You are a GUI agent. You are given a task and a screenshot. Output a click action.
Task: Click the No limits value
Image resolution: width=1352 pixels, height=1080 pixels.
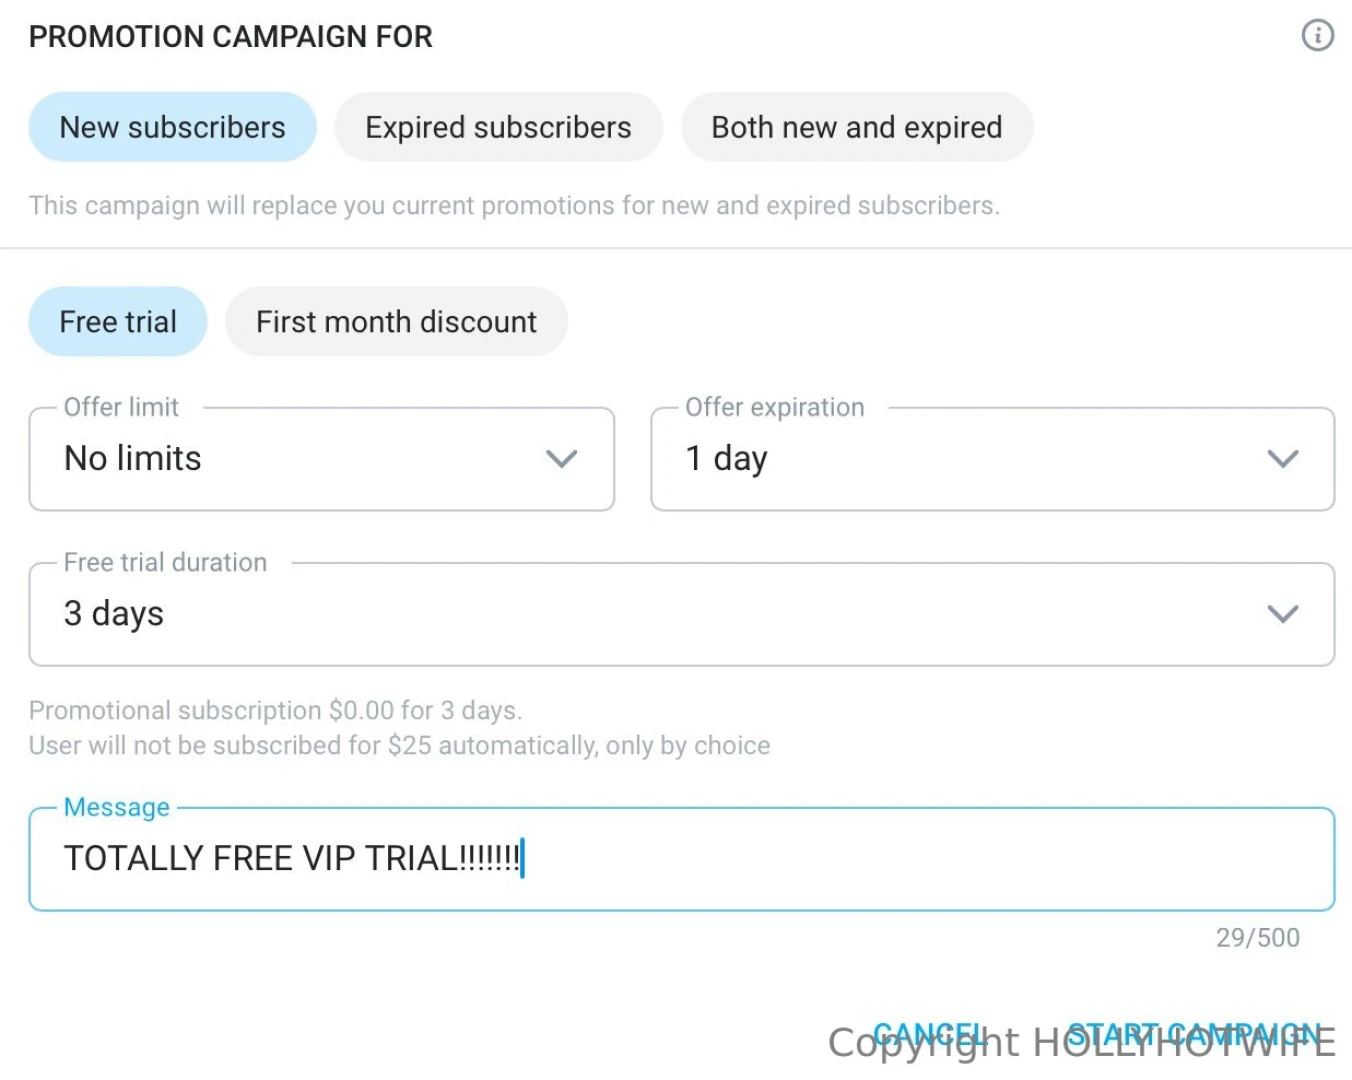coord(132,459)
